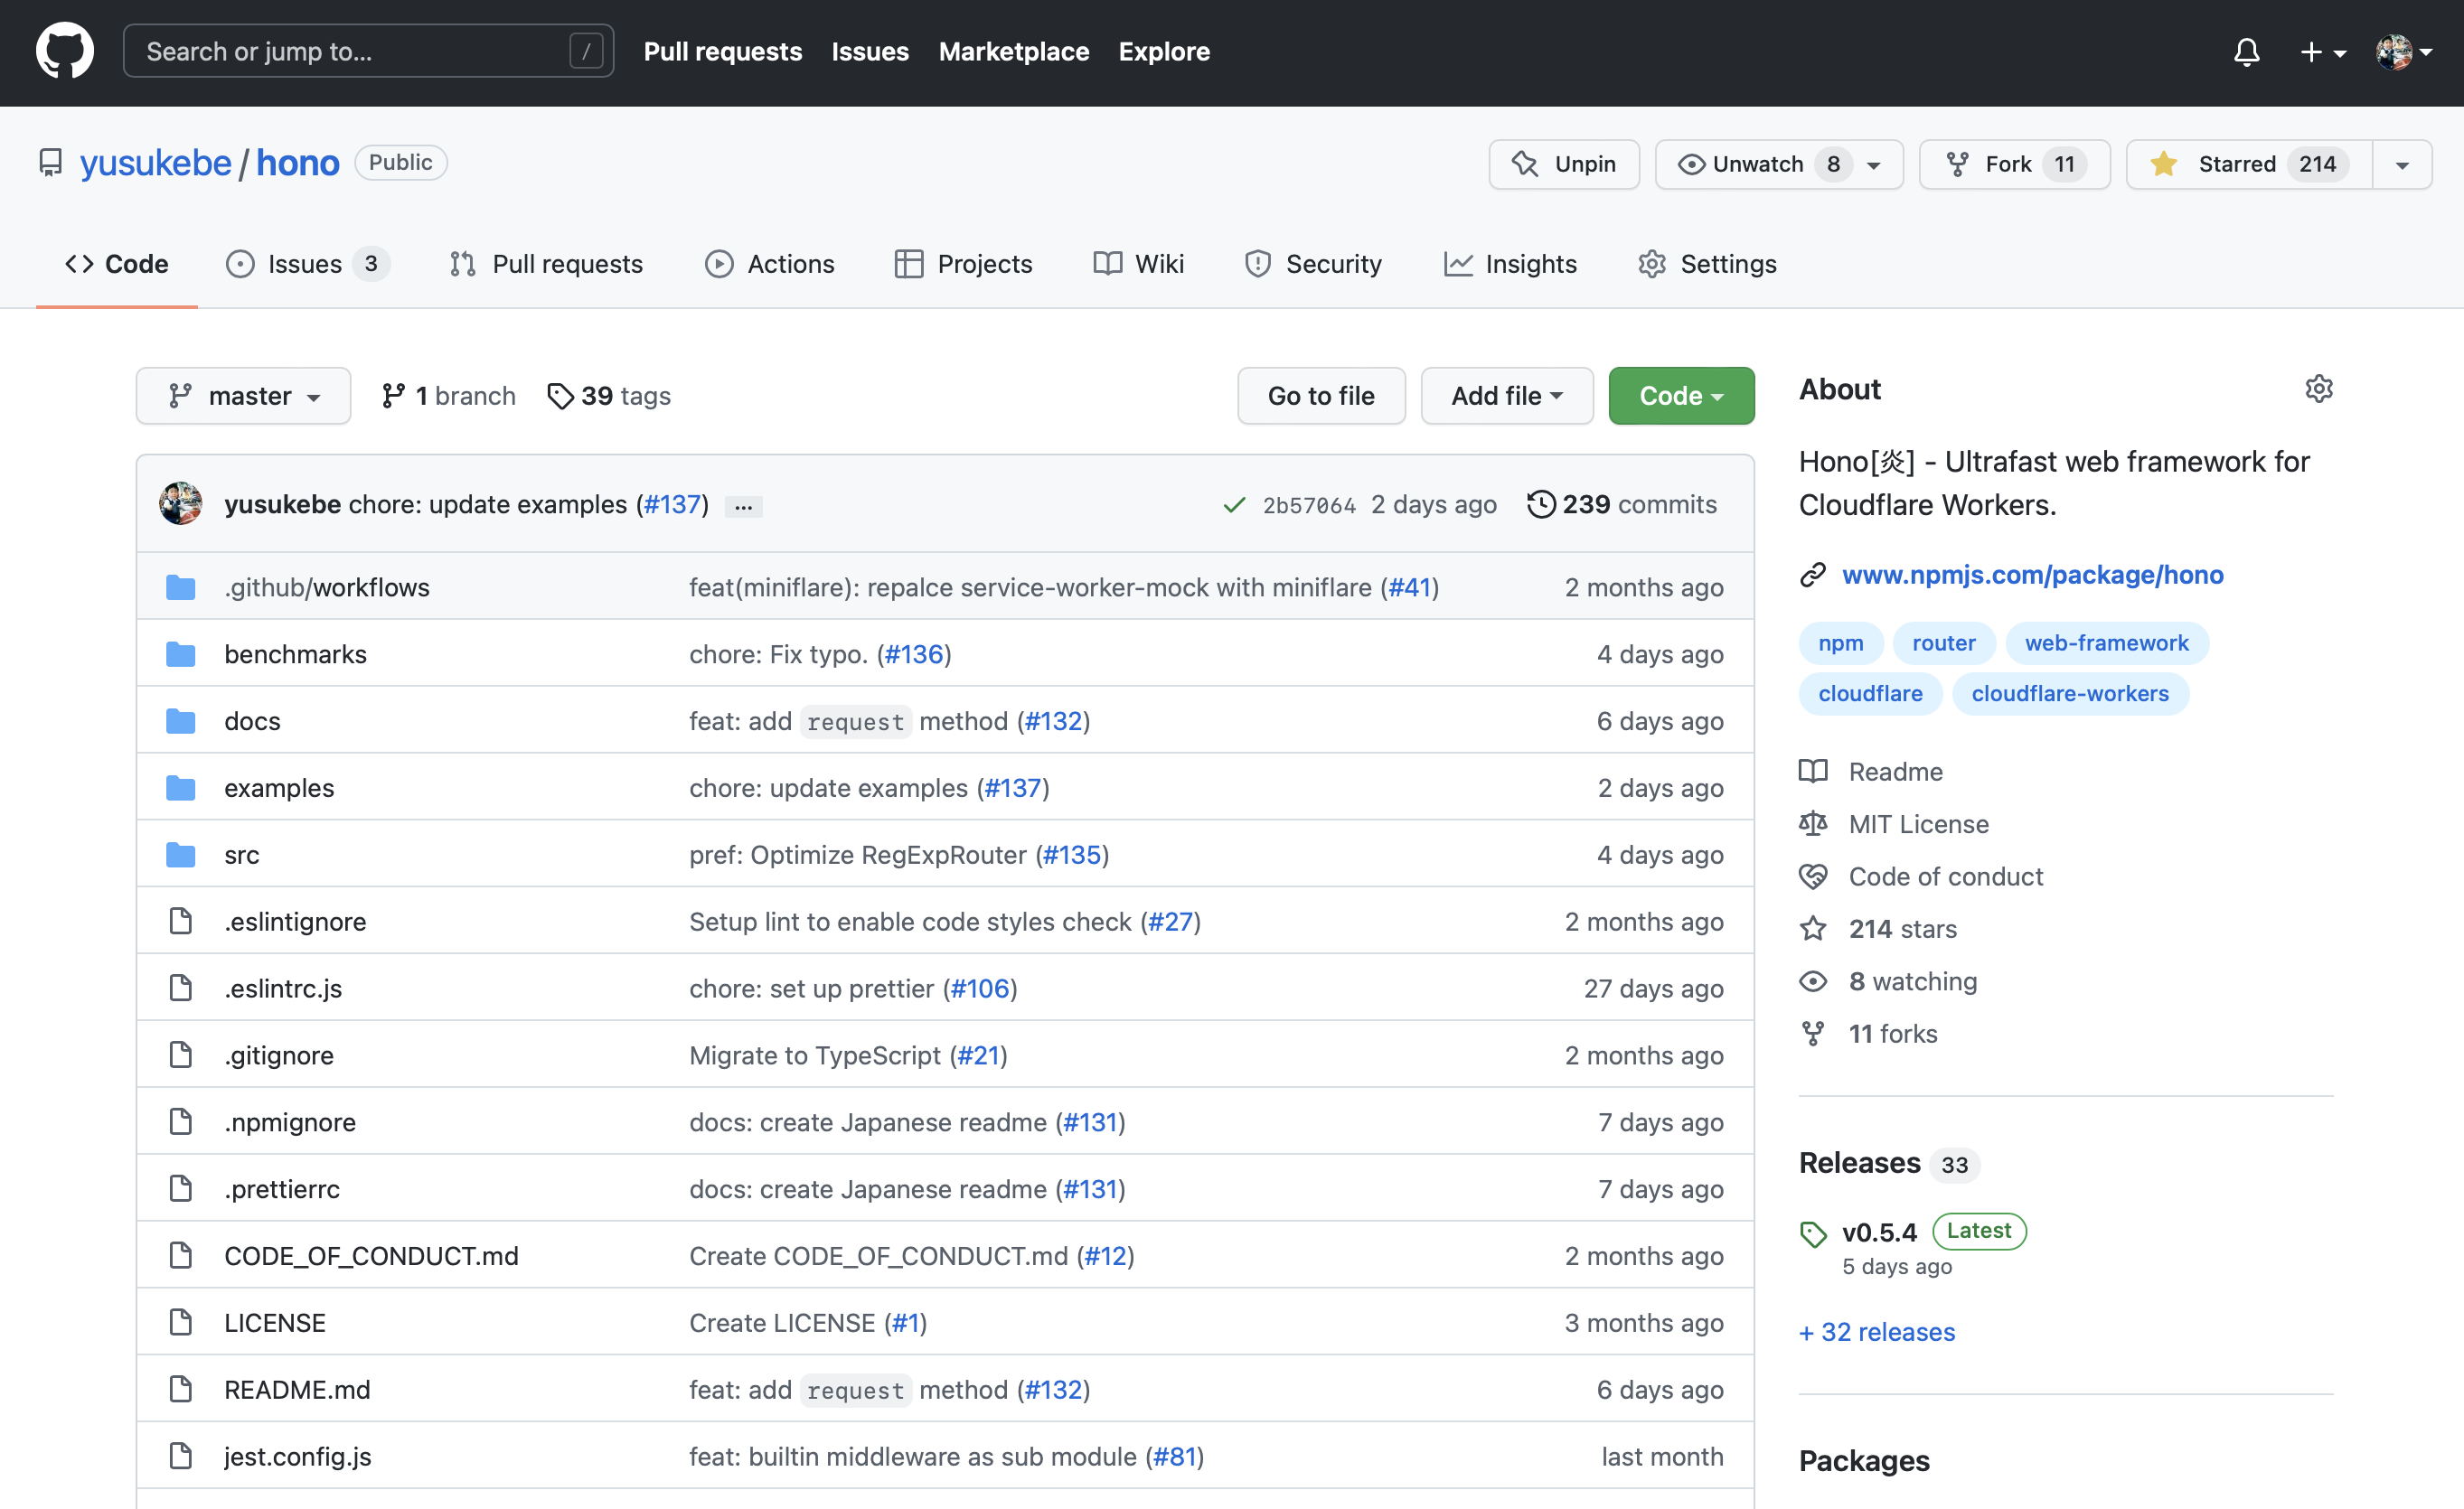Open the repository Pull requests tab

546,264
